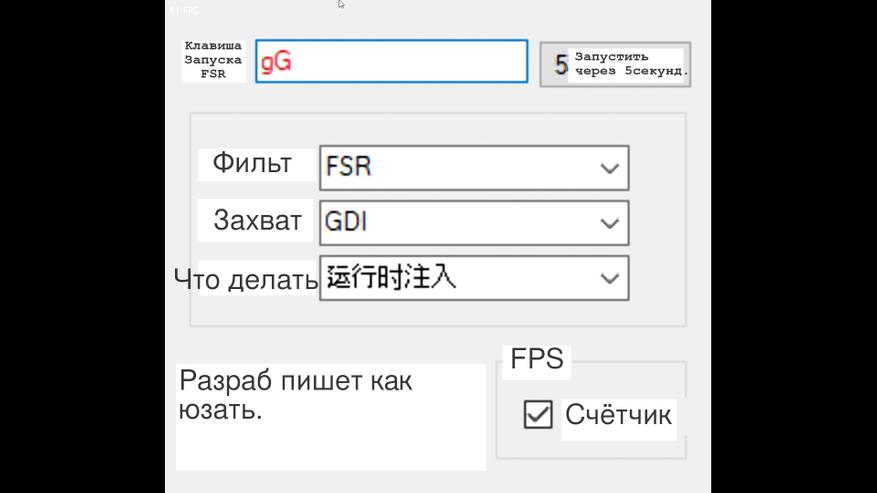Select the FSR text in the filter box

pos(349,167)
